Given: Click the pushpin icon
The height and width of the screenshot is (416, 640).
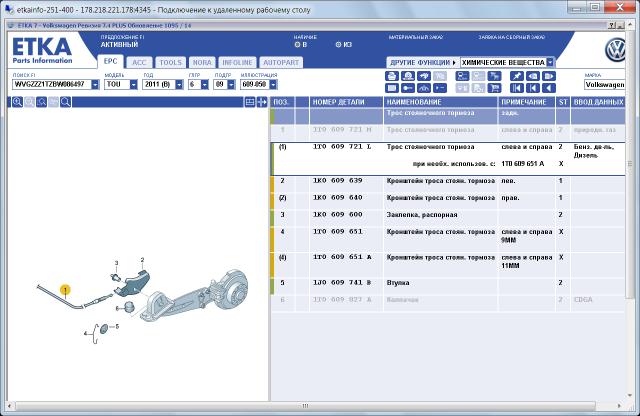Looking at the screenshot, I should tap(517, 76).
